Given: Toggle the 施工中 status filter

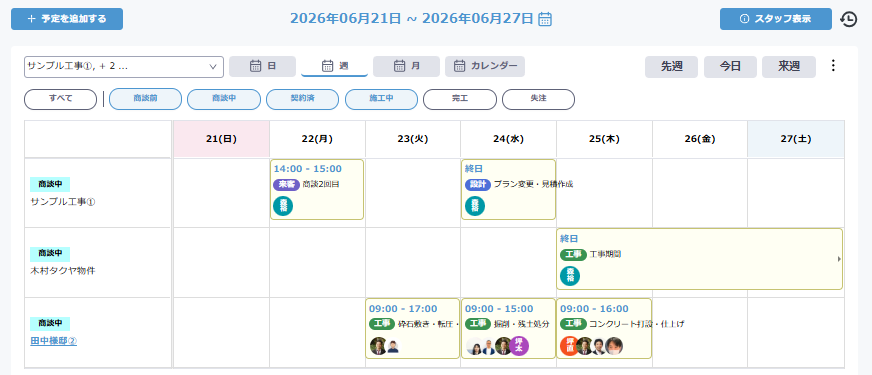Looking at the screenshot, I should pyautogui.click(x=382, y=99).
